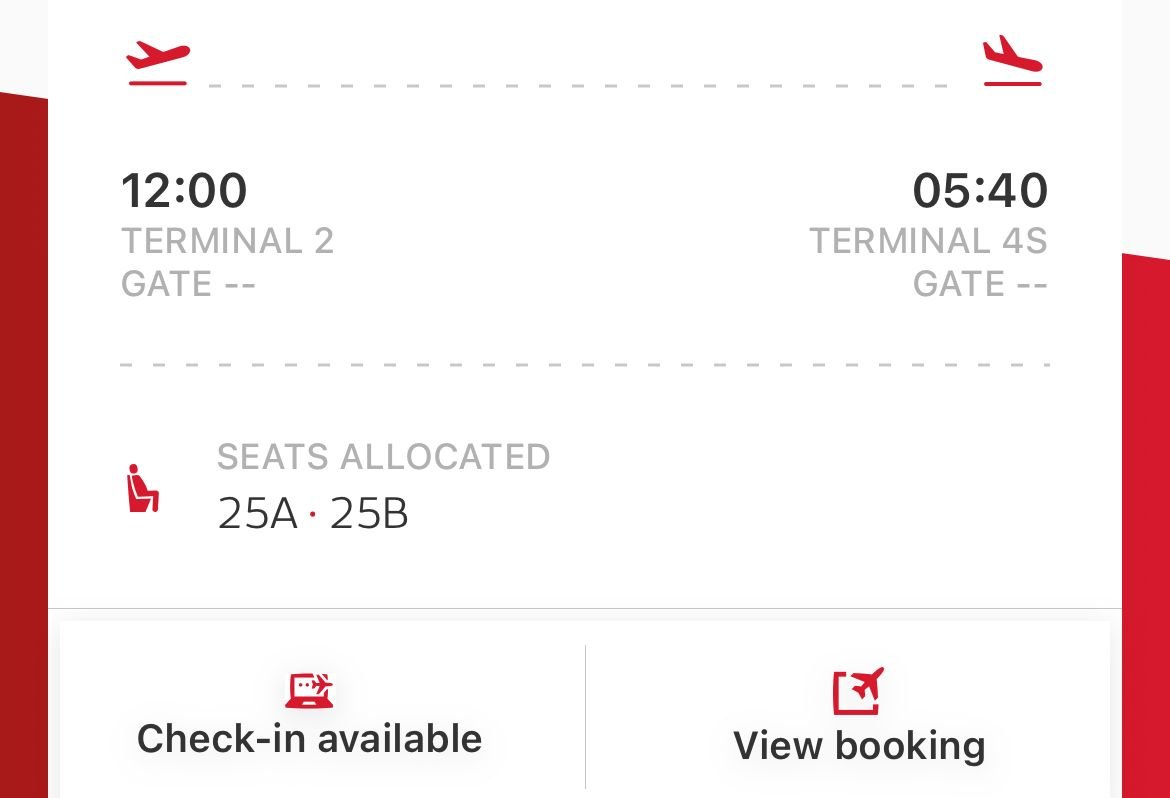
Task: Select the 12:00 departure time
Action: [x=184, y=191]
